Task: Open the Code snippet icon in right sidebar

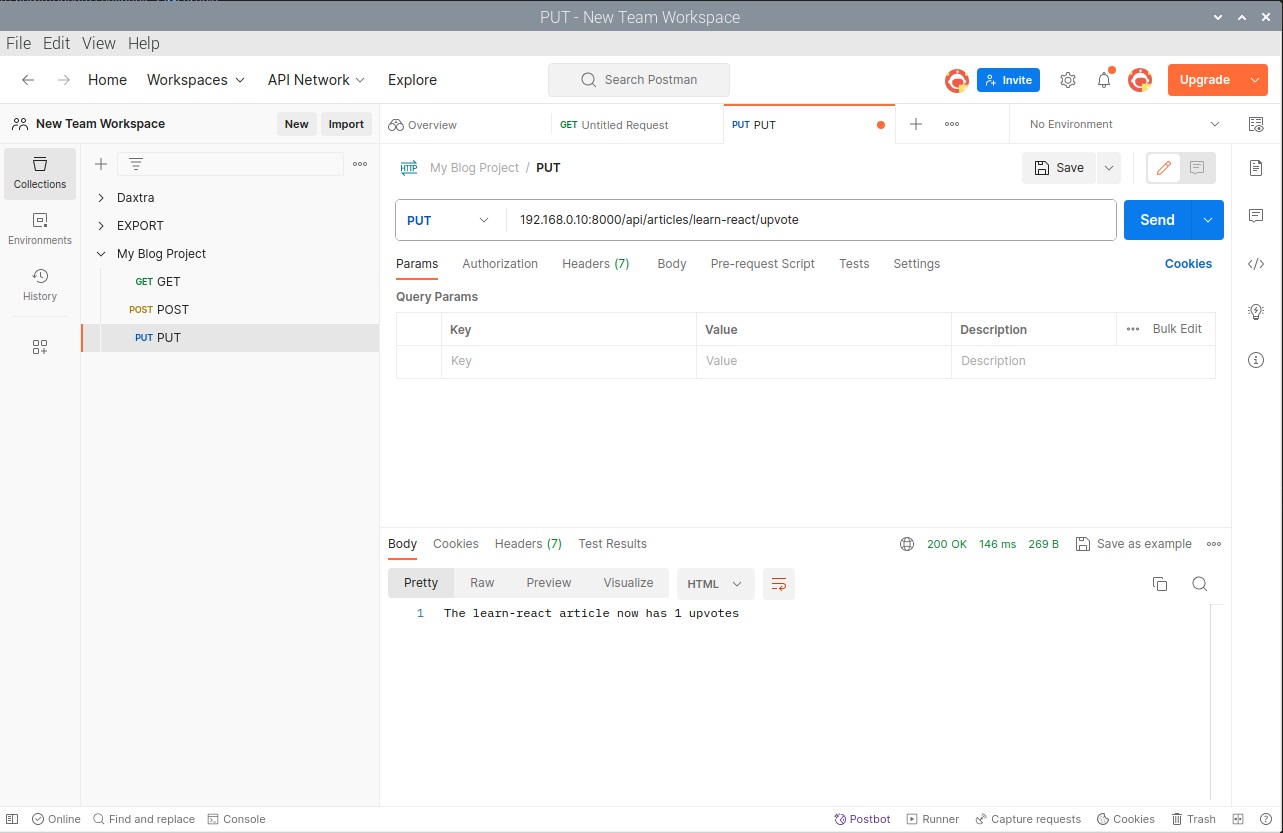Action: [1257, 264]
